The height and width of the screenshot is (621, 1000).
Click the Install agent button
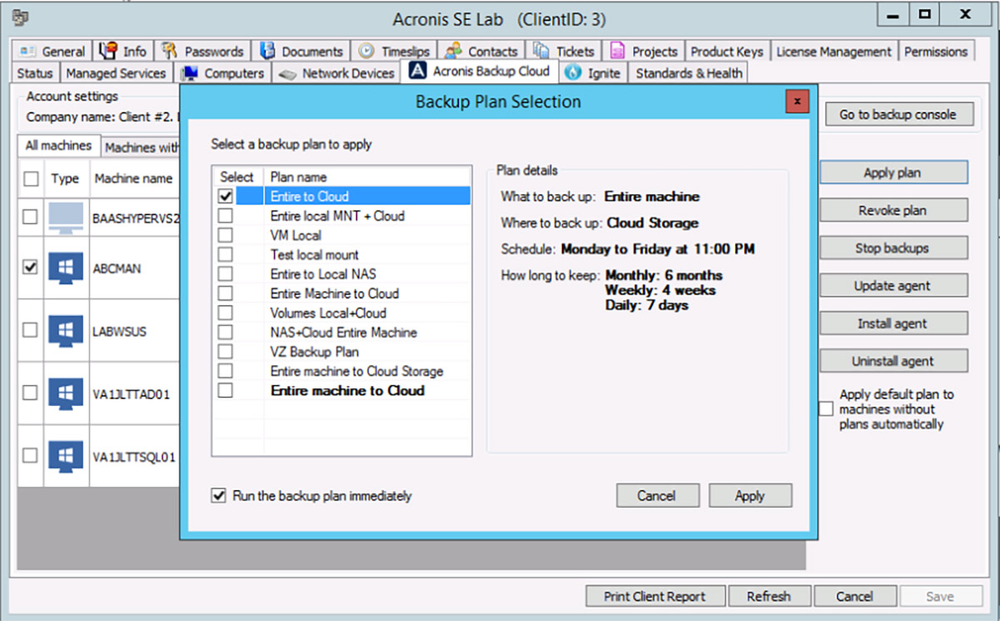click(893, 323)
